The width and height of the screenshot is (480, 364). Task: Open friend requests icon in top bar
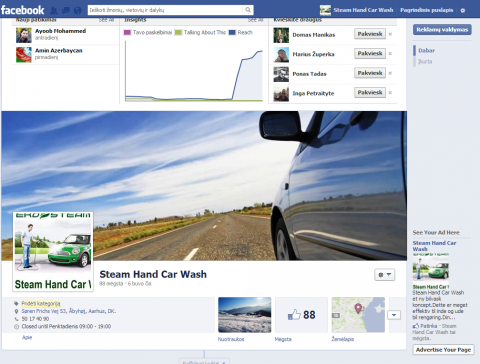[x=54, y=10]
